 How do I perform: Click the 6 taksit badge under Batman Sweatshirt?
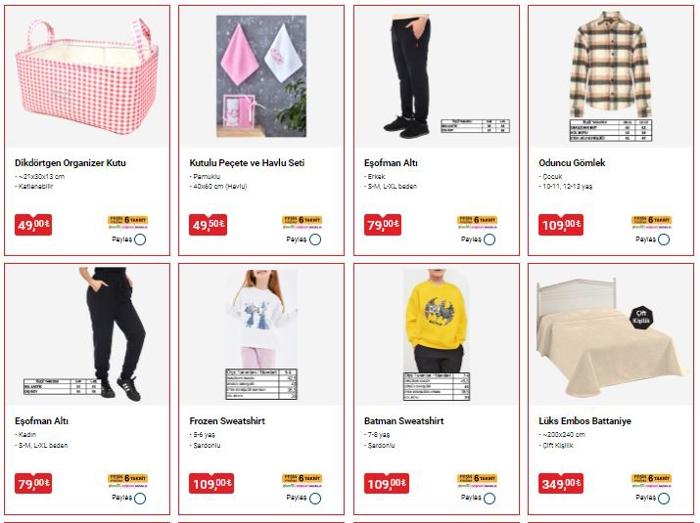coord(477,480)
